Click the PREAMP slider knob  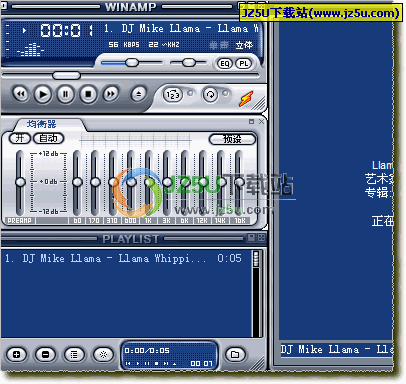point(20,182)
